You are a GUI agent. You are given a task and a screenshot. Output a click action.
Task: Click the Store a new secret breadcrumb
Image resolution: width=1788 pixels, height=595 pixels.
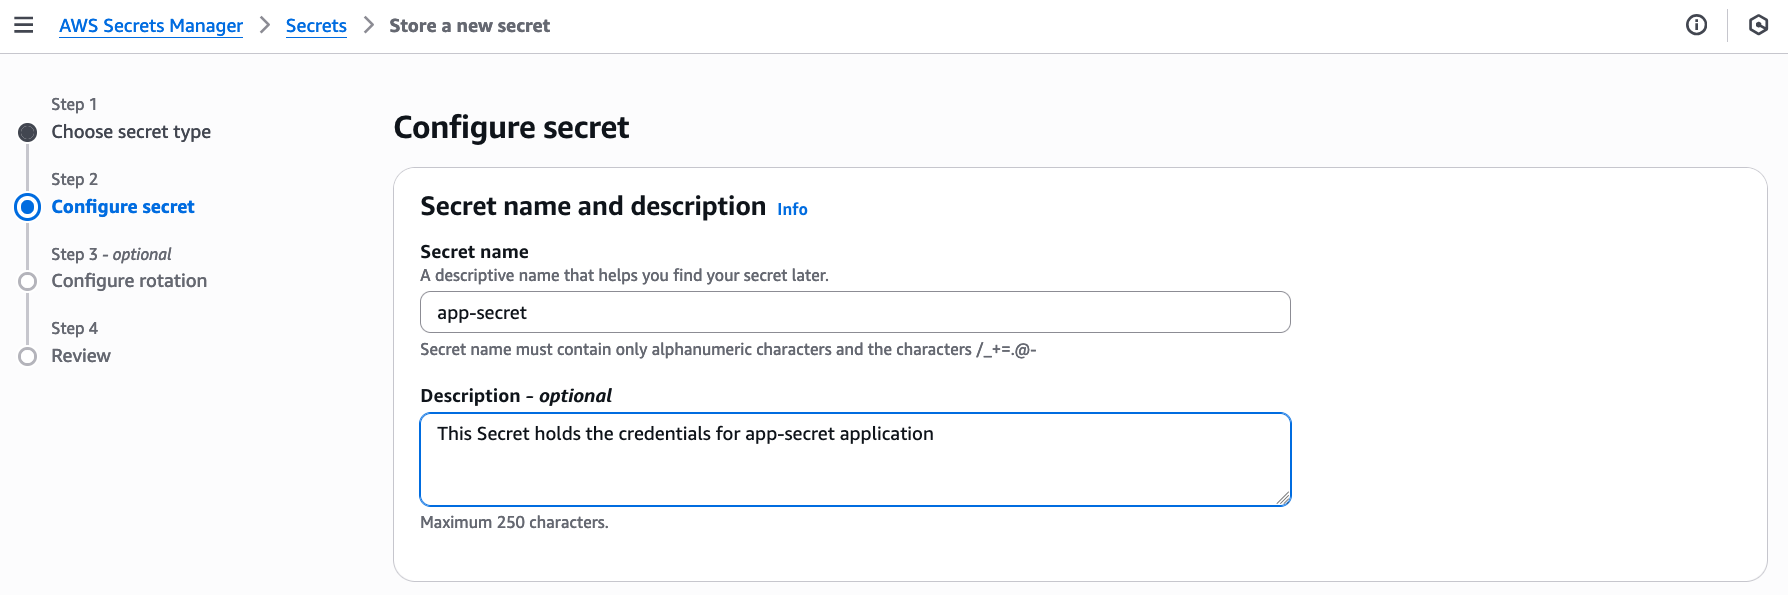pyautogui.click(x=469, y=26)
